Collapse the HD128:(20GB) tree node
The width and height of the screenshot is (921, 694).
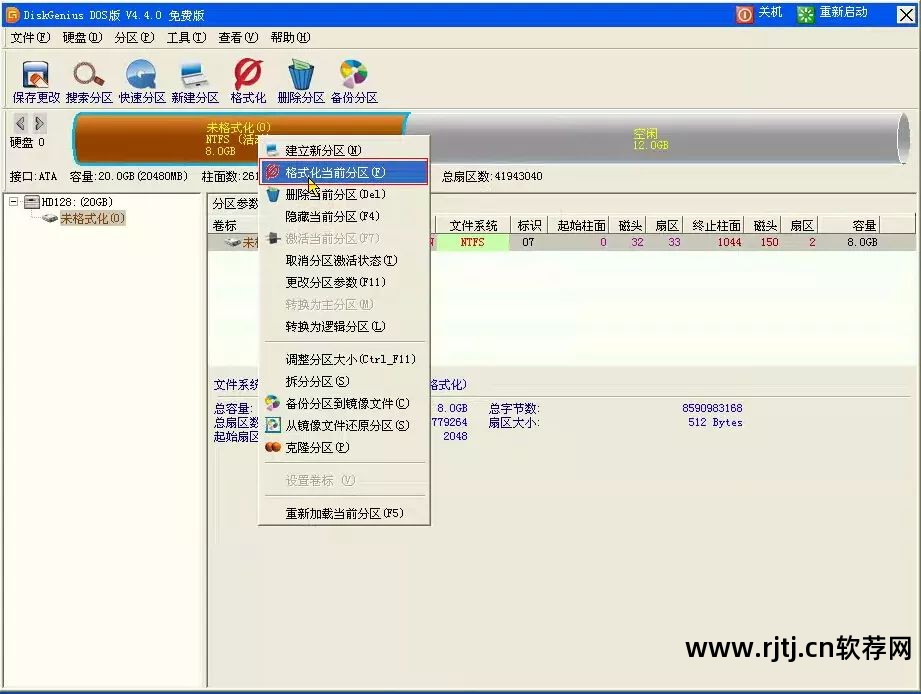pos(14,202)
